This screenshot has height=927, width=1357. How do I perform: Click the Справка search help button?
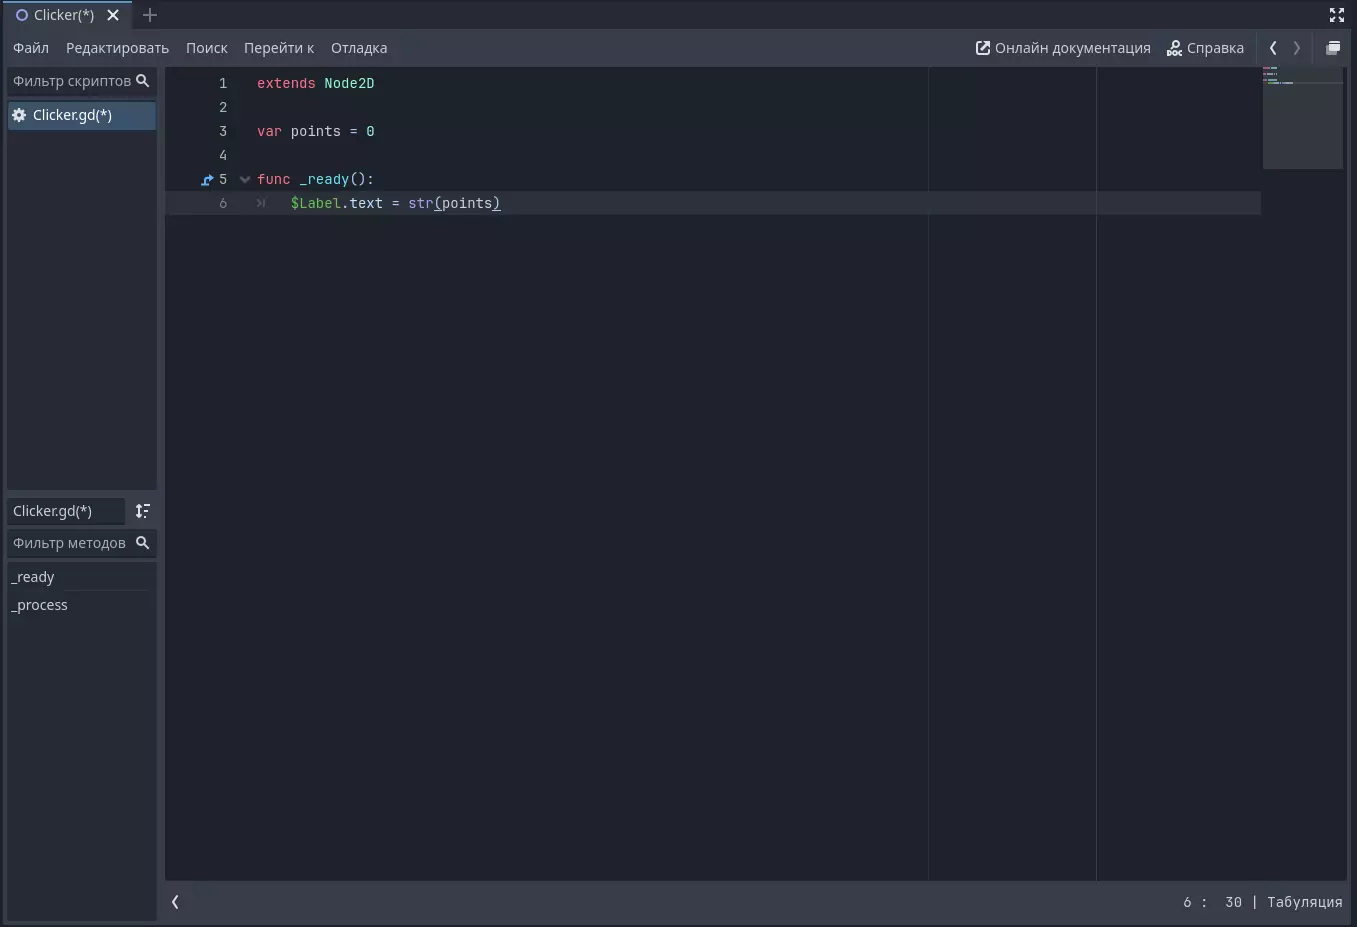(1205, 48)
